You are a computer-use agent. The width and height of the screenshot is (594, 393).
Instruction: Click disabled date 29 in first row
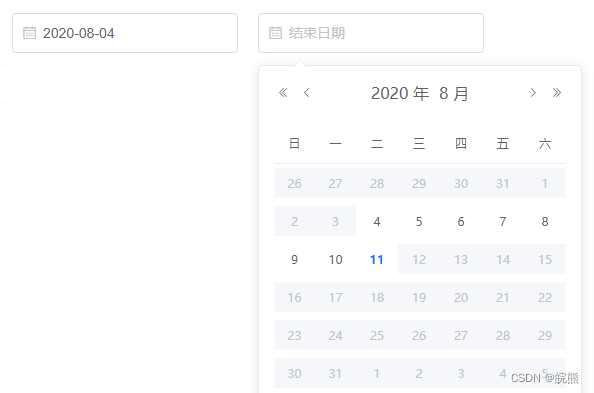pyautogui.click(x=419, y=183)
